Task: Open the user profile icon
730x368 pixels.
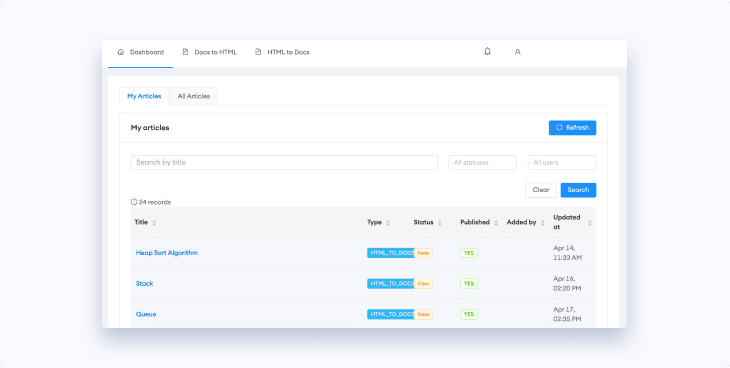Action: click(x=517, y=52)
